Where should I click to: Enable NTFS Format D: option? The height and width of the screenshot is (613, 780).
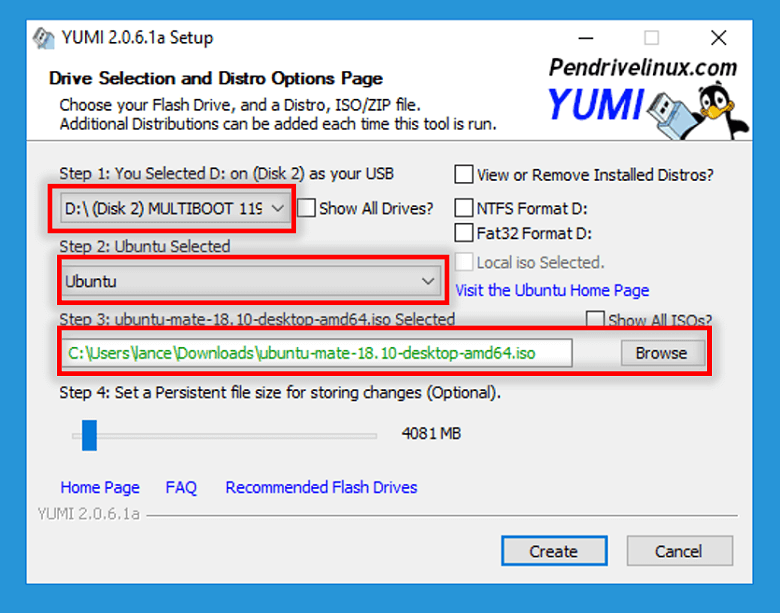(x=464, y=208)
